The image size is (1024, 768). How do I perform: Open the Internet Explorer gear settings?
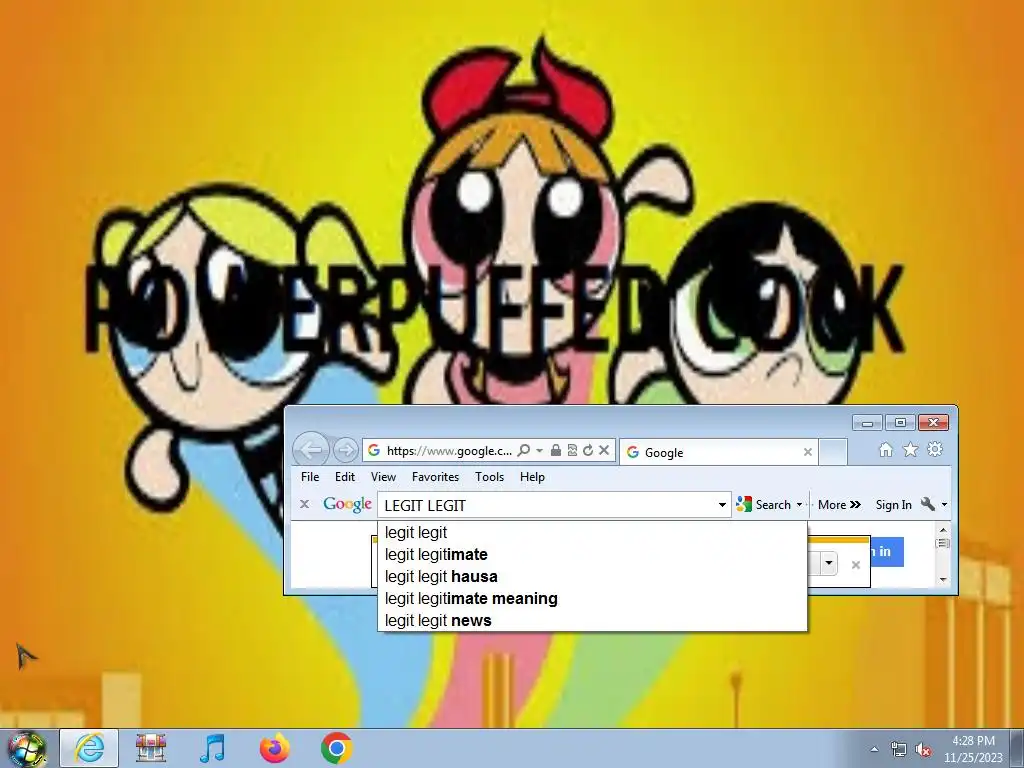(935, 449)
